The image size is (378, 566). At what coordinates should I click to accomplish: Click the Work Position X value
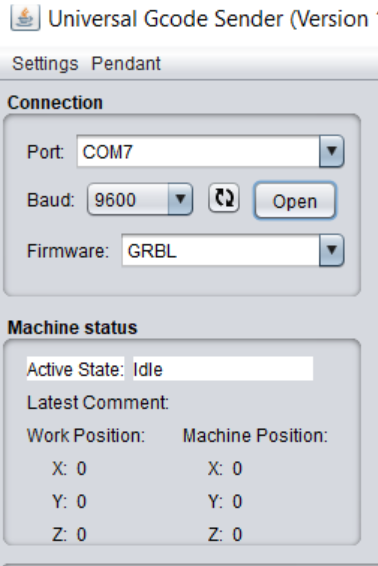click(82, 469)
